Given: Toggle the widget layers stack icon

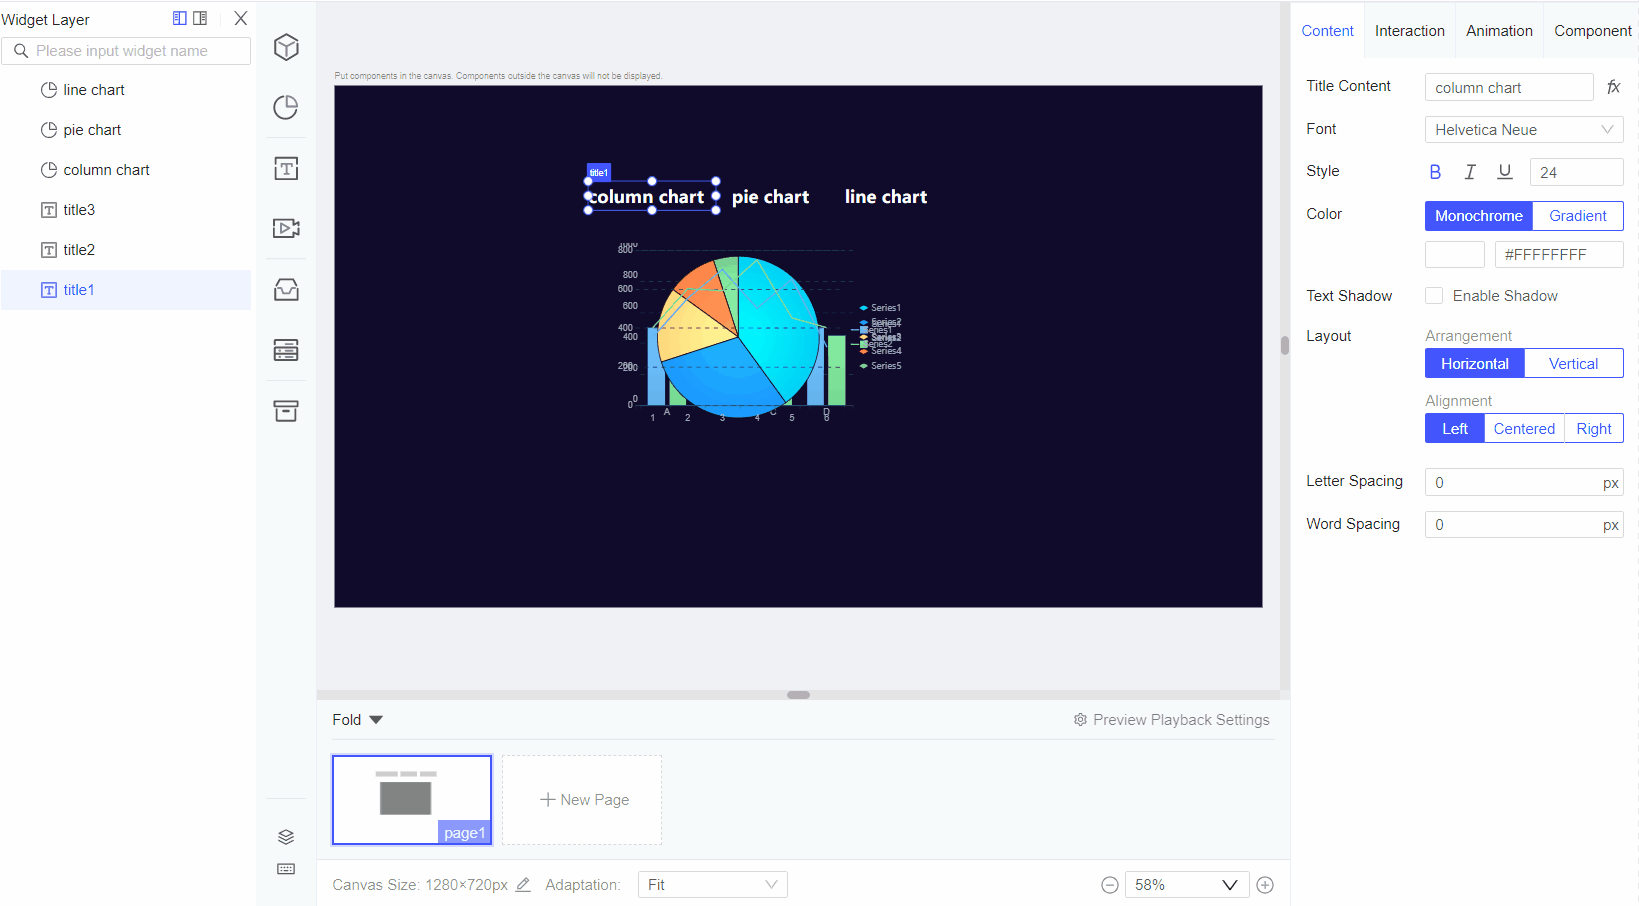Looking at the screenshot, I should (x=286, y=837).
